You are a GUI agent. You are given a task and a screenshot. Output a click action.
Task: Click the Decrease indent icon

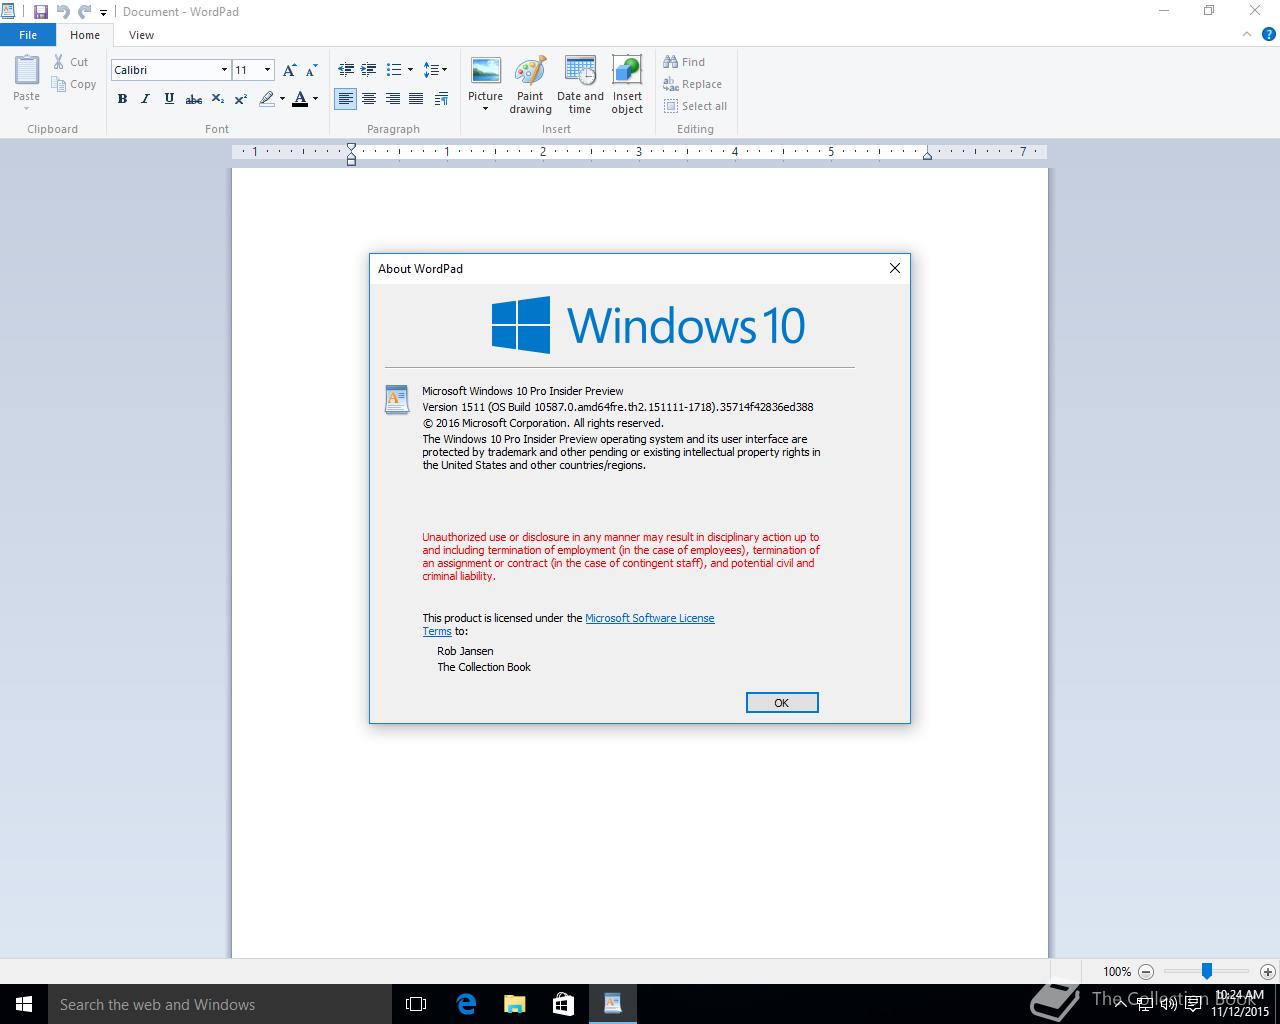pos(346,70)
